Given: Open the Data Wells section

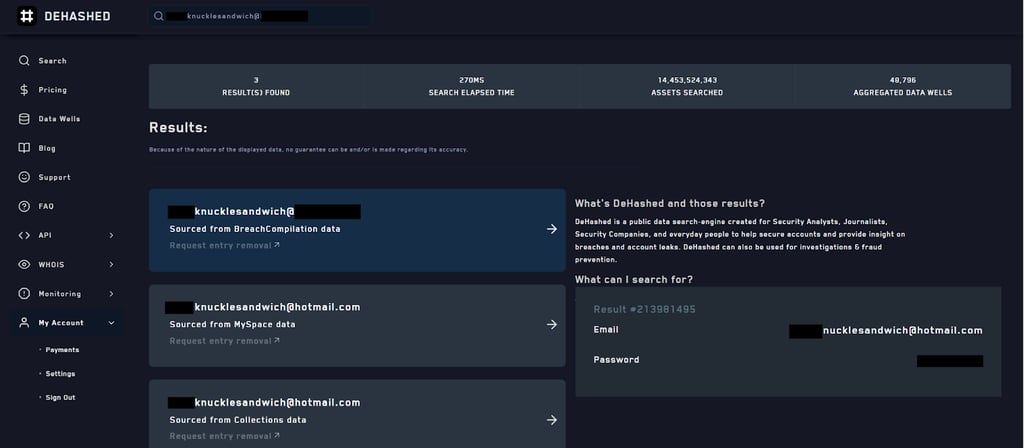Looking at the screenshot, I should pos(59,119).
